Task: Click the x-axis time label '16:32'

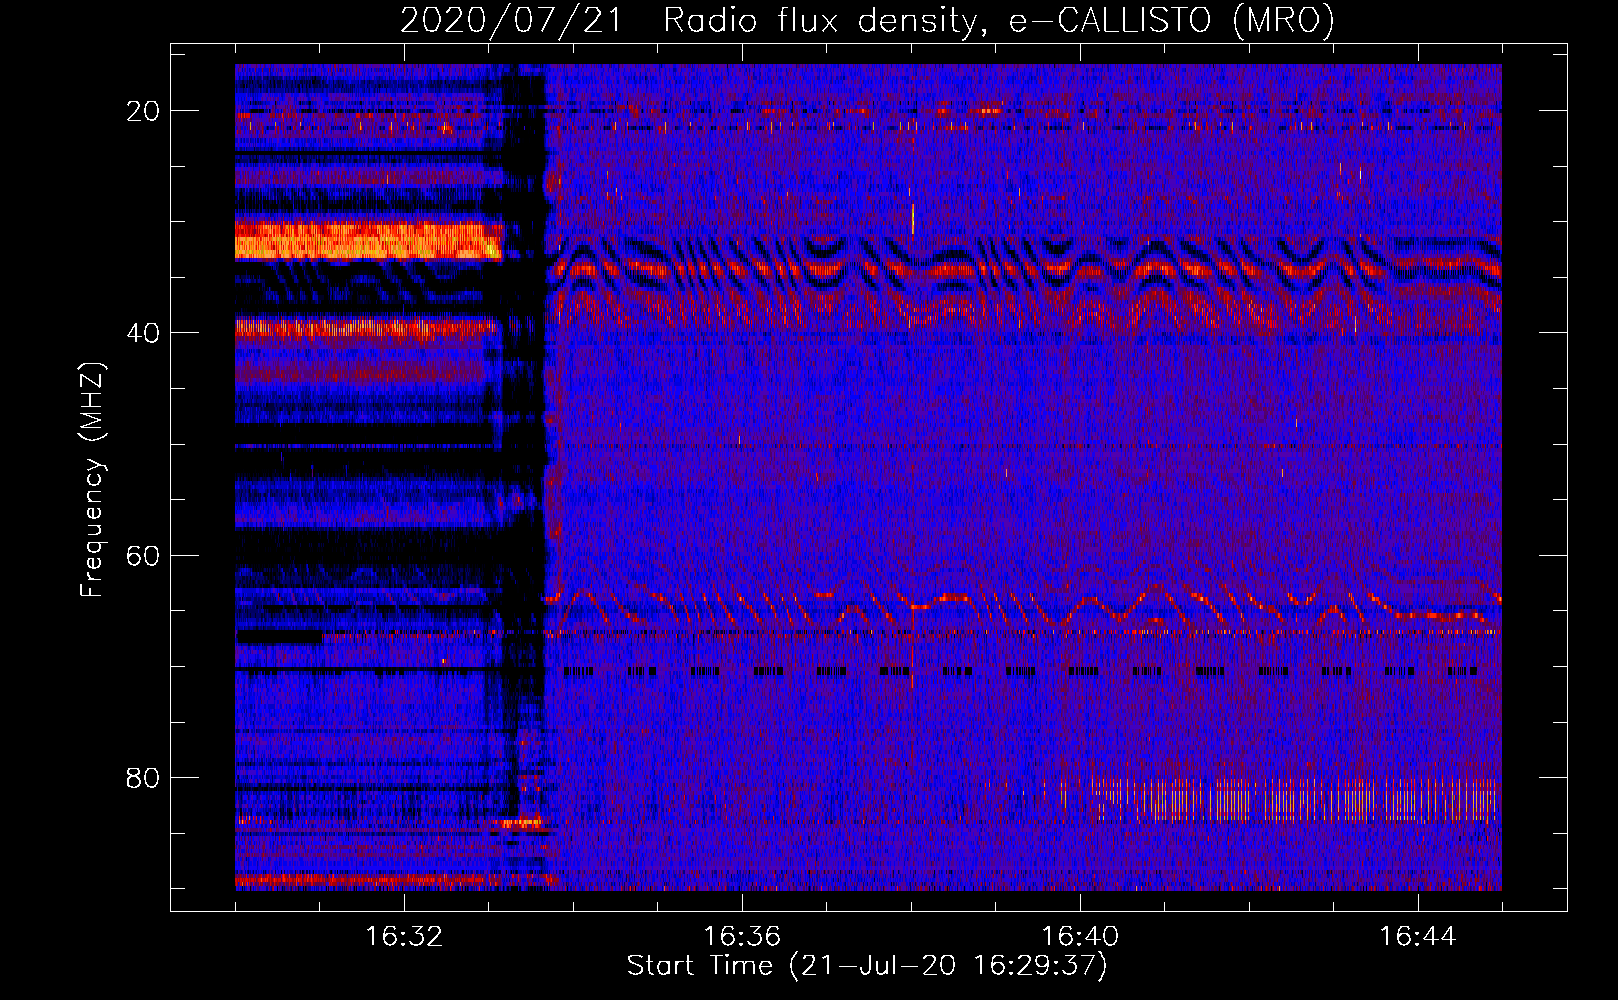Action: pos(404,937)
